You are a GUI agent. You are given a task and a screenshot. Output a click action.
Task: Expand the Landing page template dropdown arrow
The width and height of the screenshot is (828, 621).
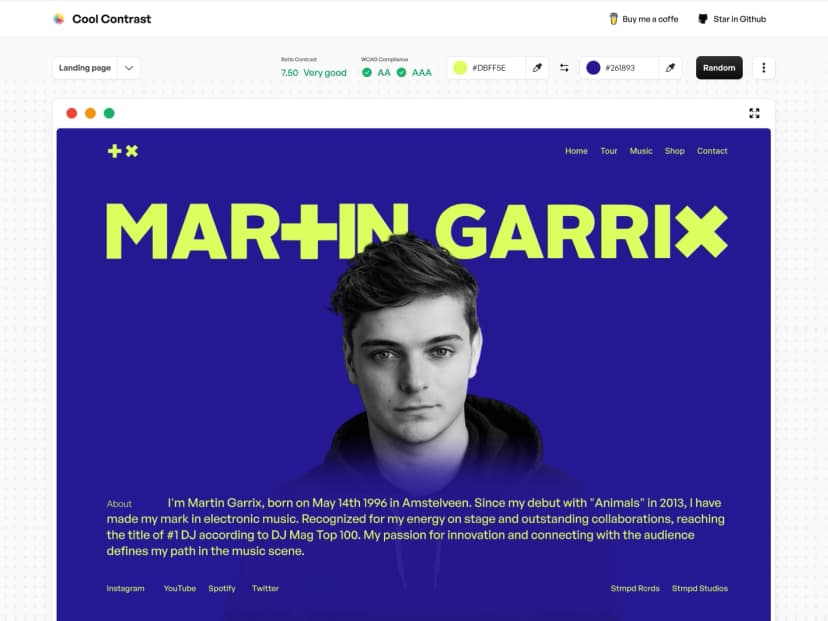(129, 68)
